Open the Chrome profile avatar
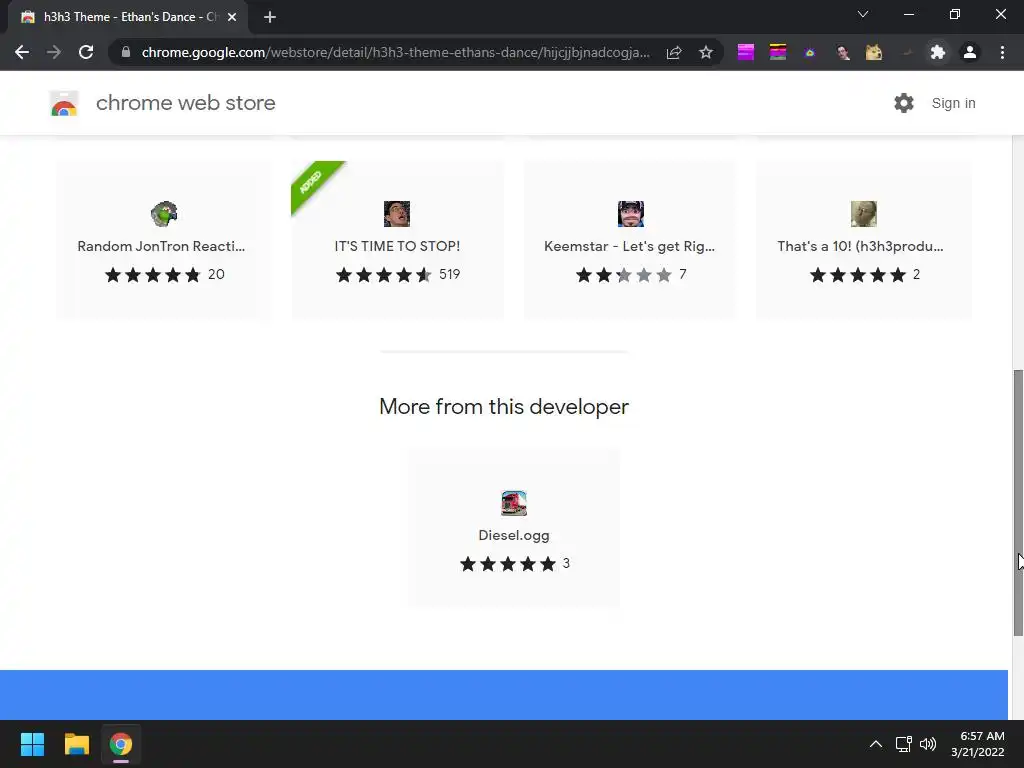Image resolution: width=1024 pixels, height=768 pixels. pos(970,52)
